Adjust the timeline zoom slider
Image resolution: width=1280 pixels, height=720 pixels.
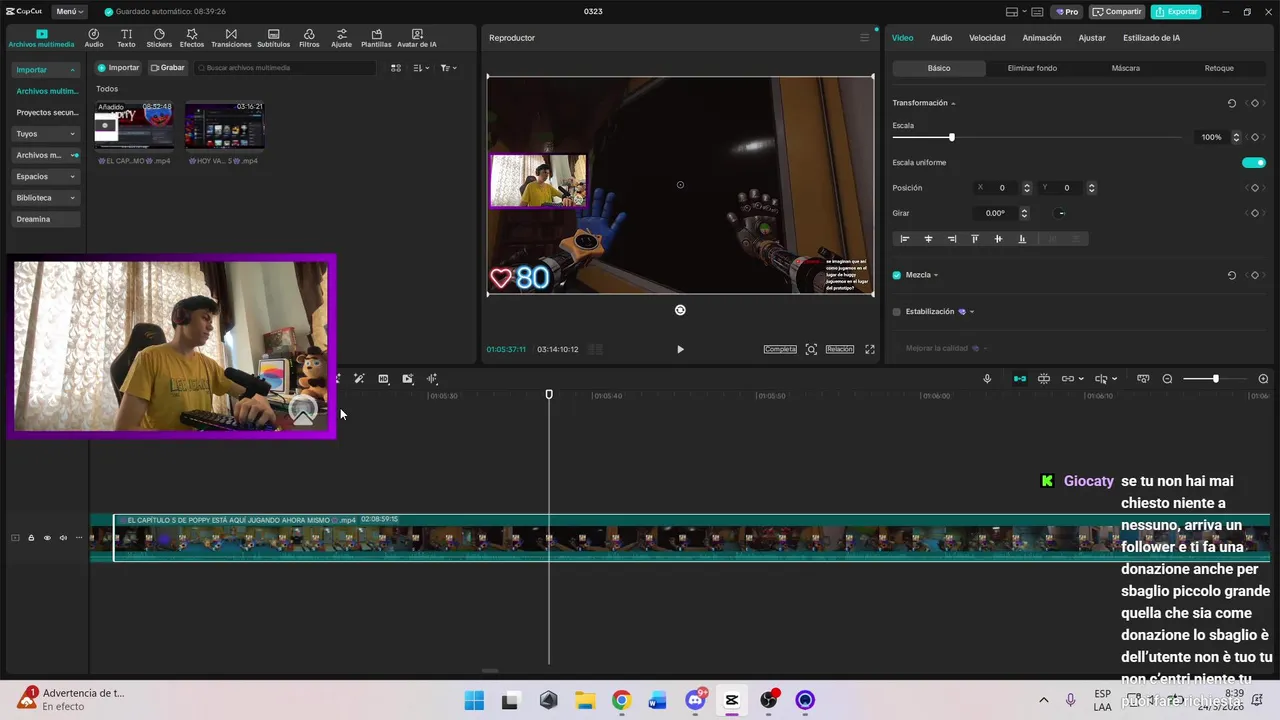coord(1215,379)
